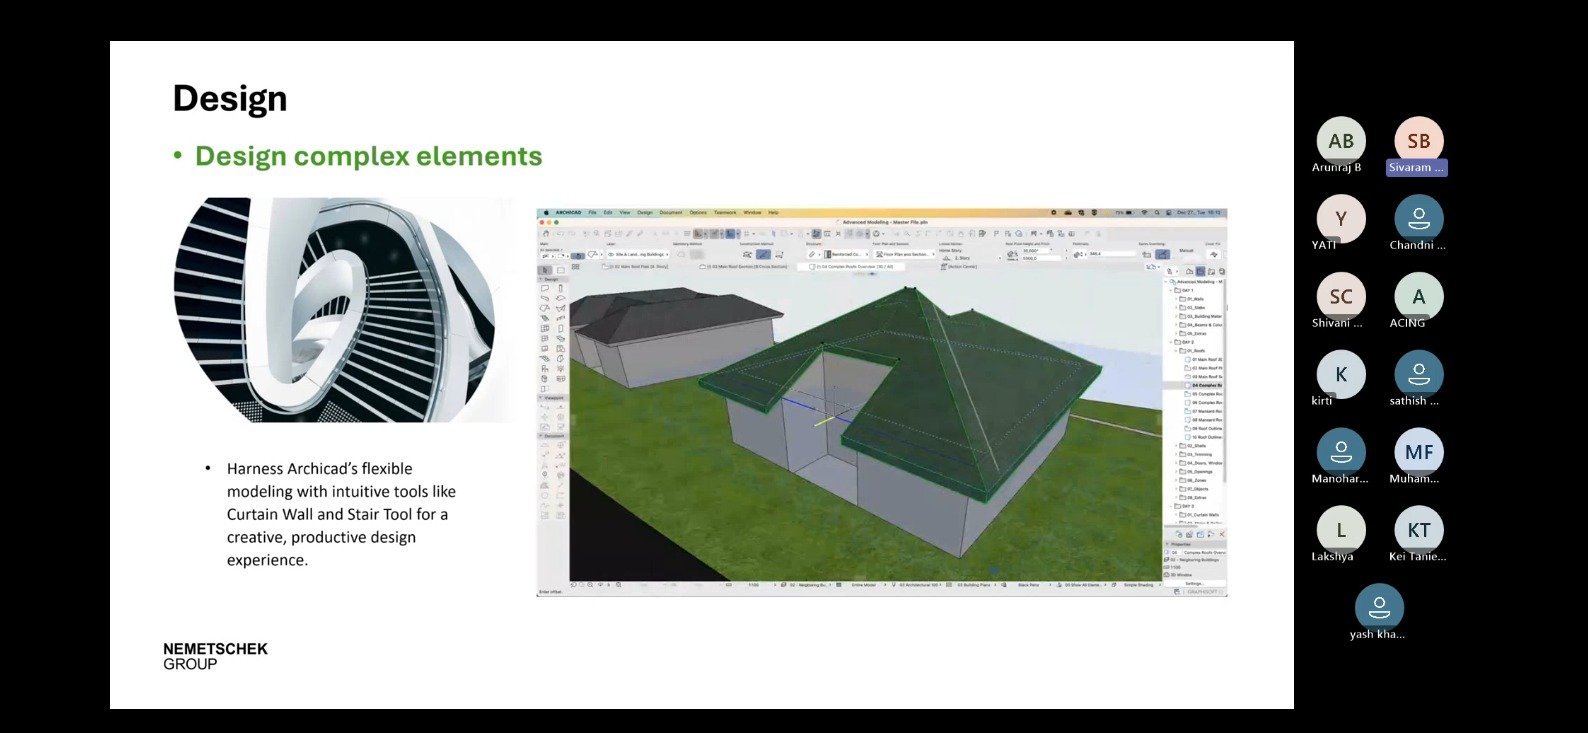Click the macOS Spotlight search icon
The height and width of the screenshot is (733, 1588).
(x=1158, y=213)
